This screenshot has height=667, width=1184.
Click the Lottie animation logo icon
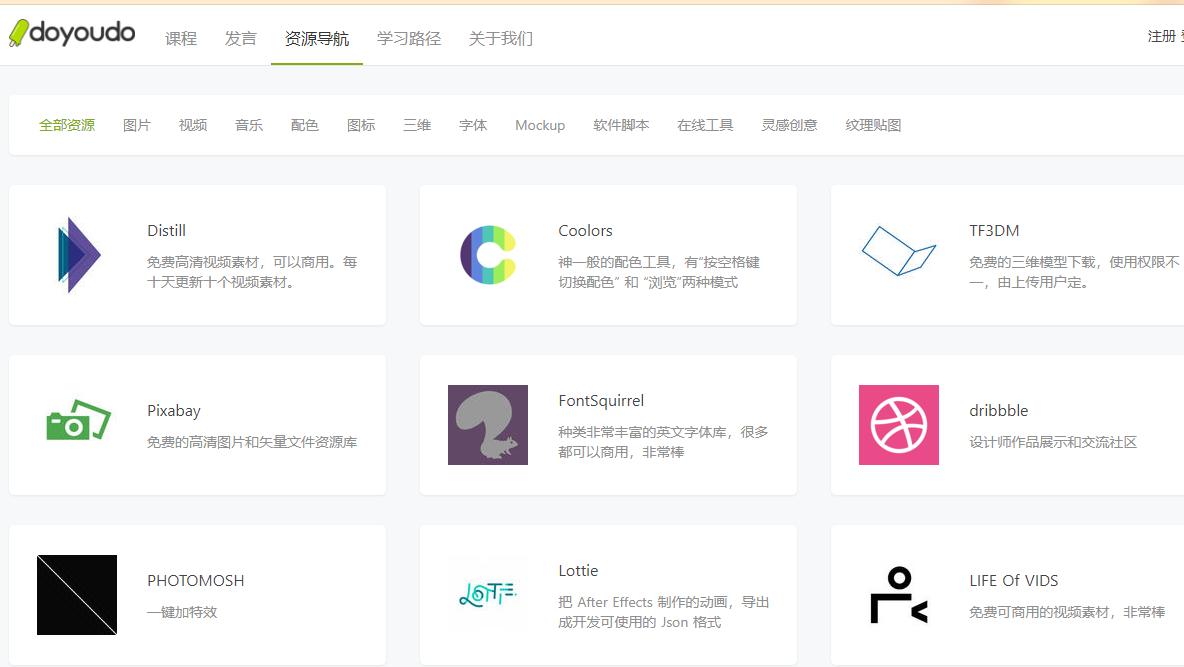(487, 594)
